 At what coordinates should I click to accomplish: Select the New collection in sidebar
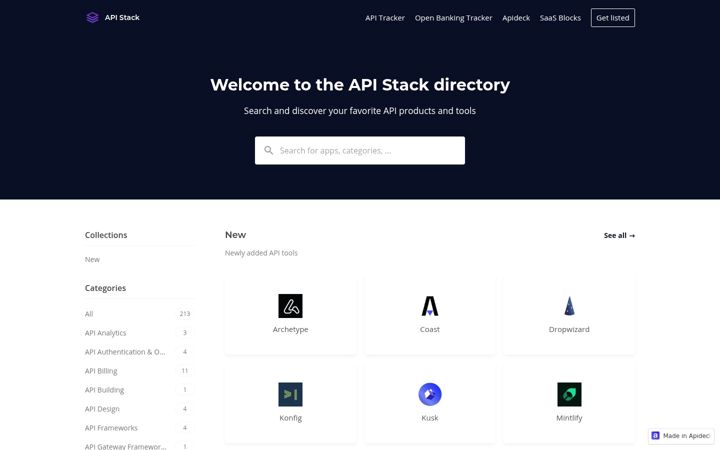92,259
